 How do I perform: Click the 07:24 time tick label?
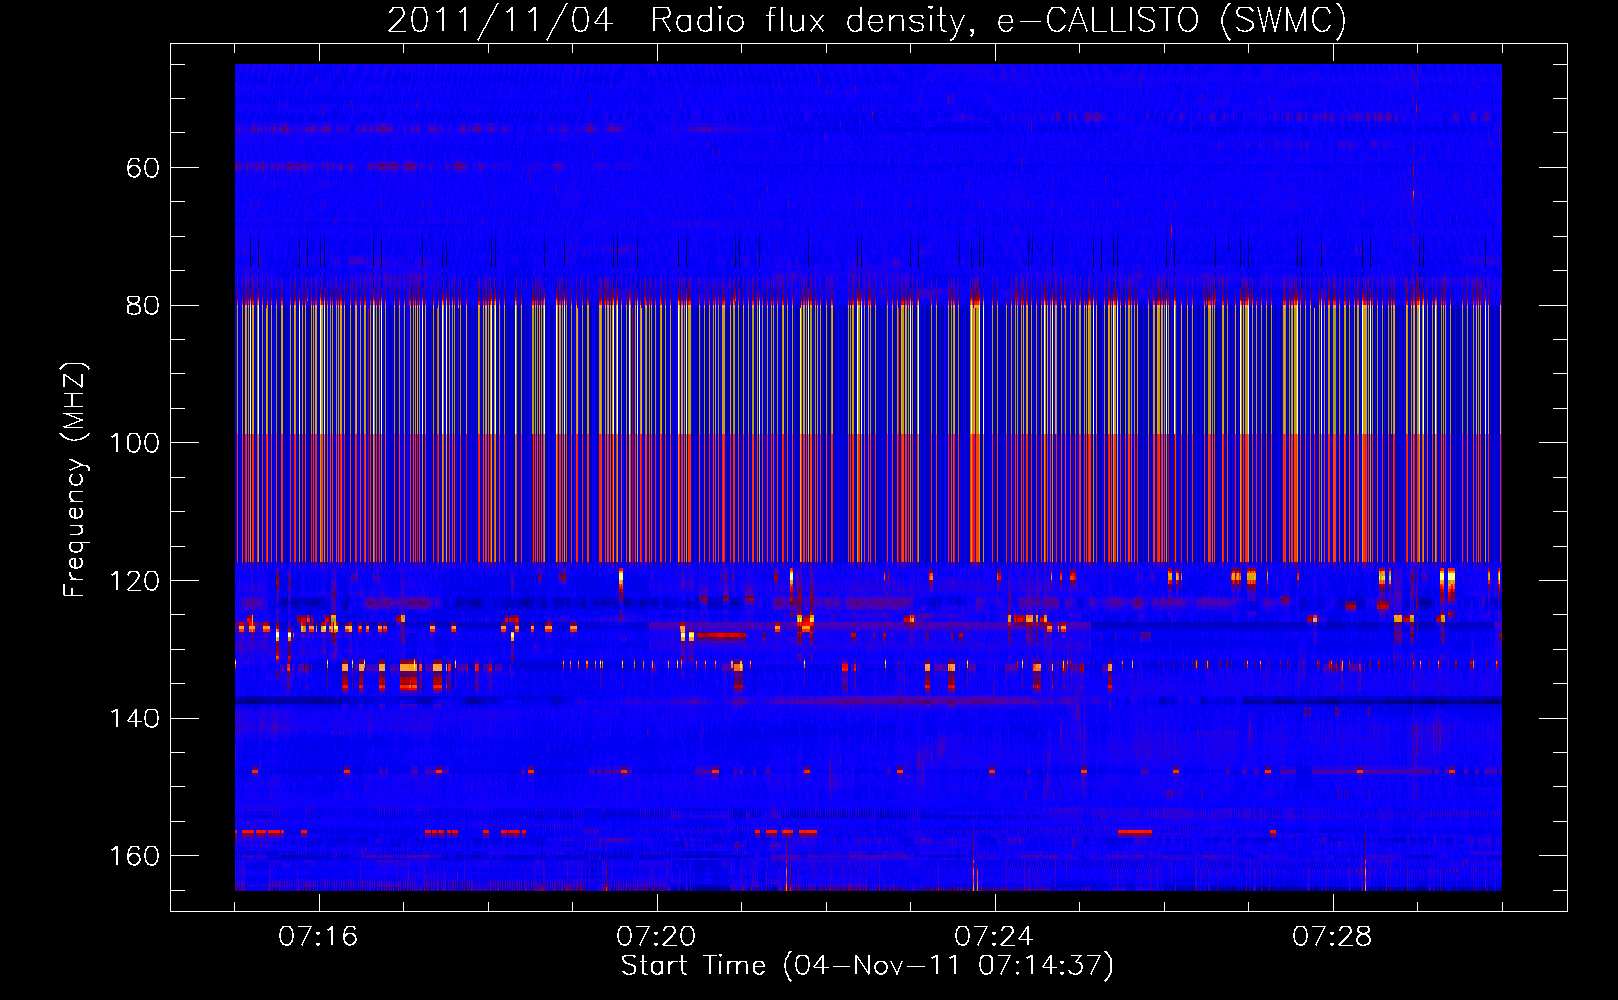994,936
